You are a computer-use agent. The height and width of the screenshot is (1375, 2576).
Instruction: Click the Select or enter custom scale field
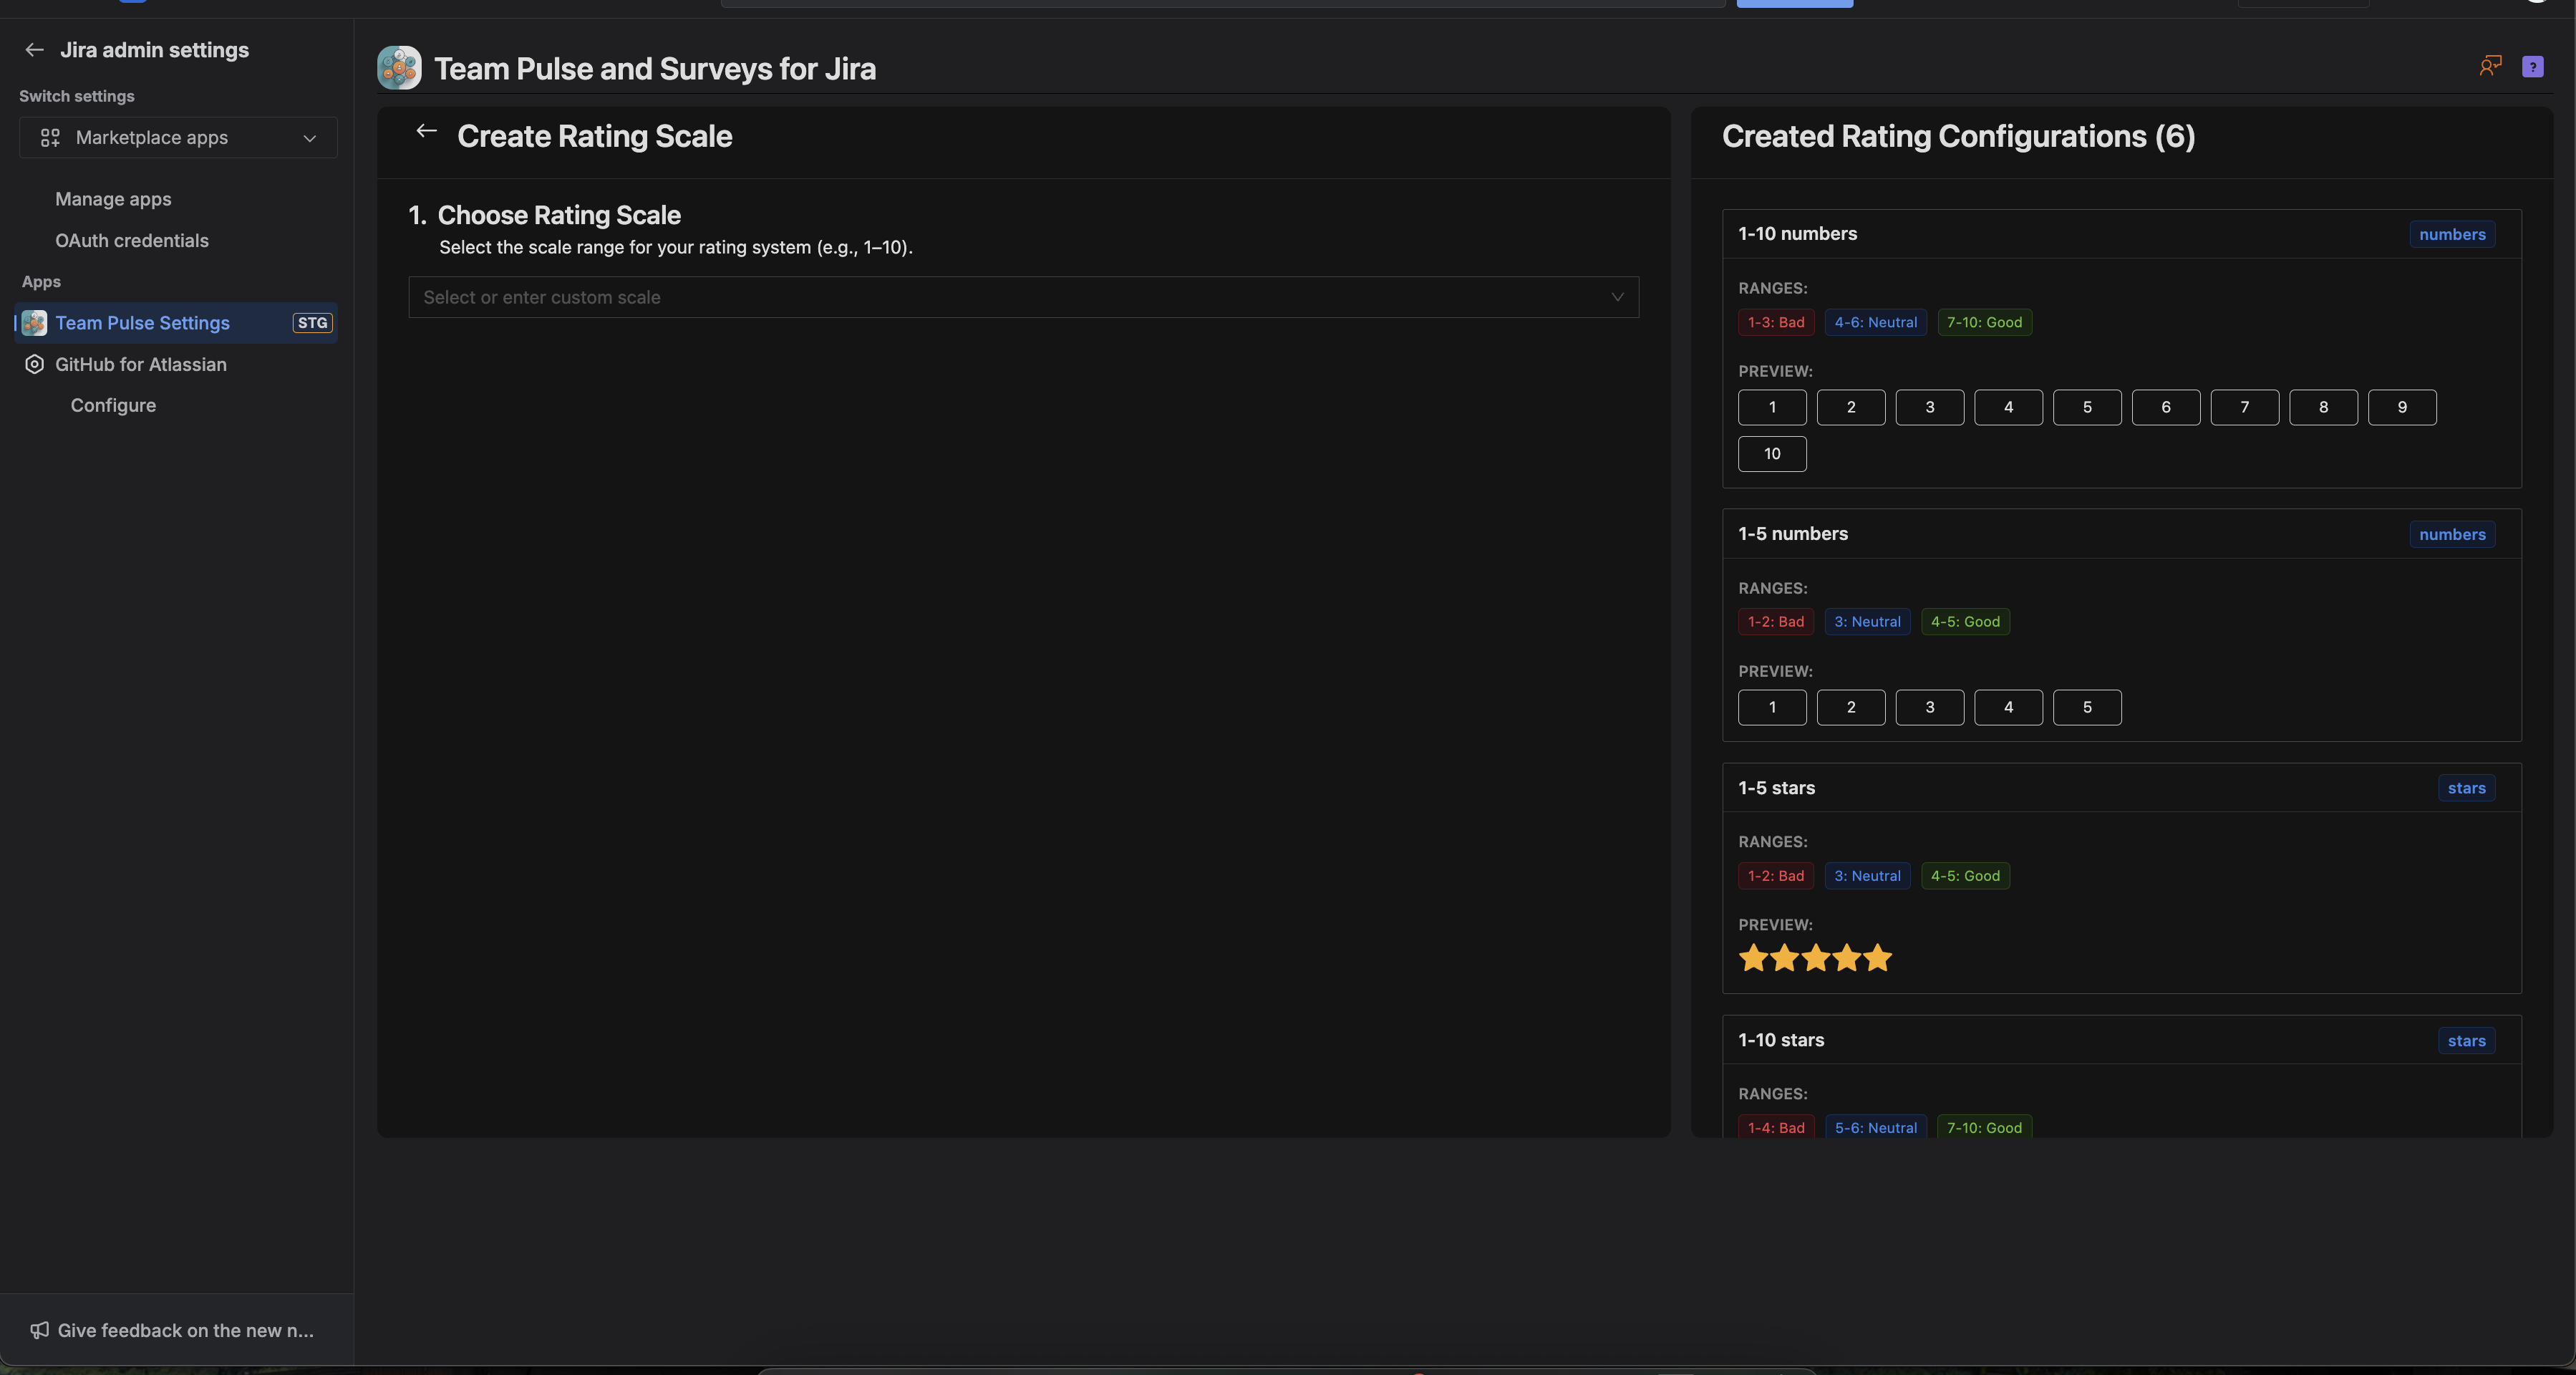(x=1000, y=298)
